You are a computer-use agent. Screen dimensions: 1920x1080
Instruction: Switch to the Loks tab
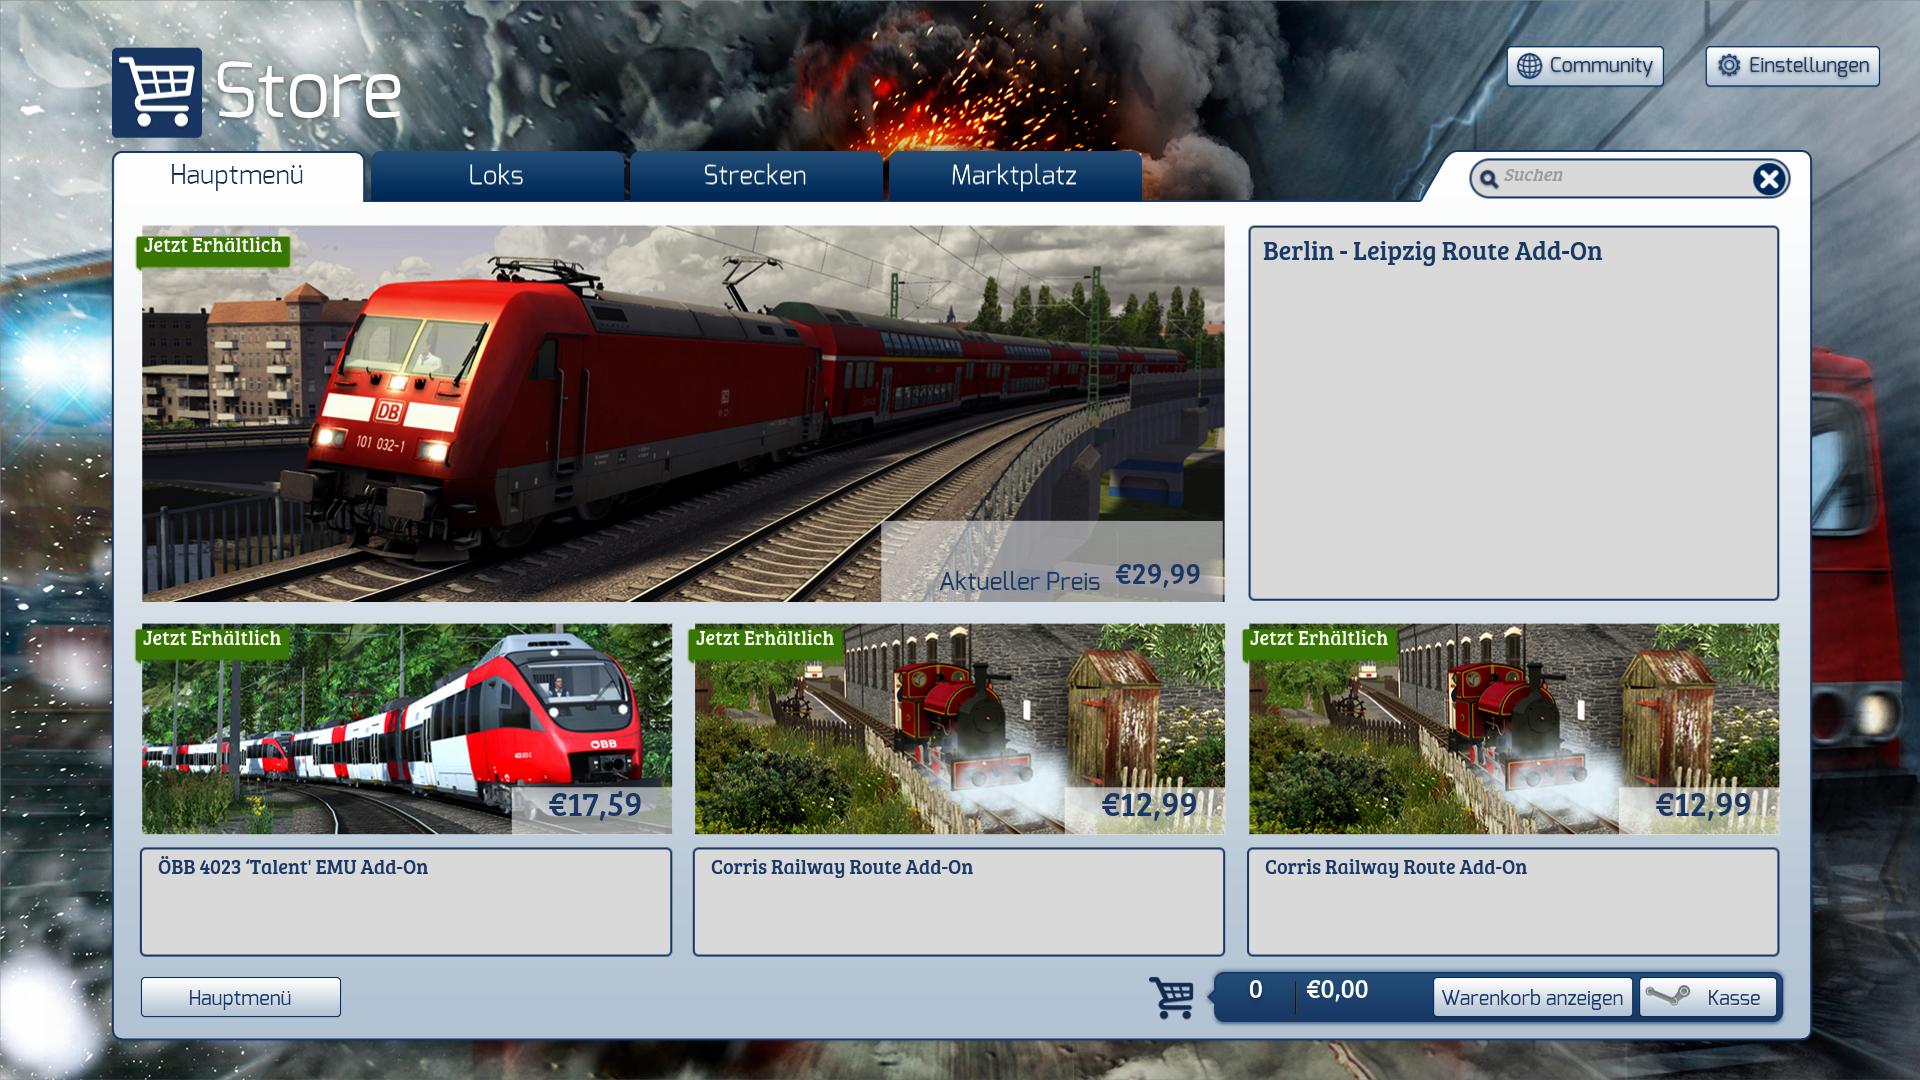click(x=496, y=176)
